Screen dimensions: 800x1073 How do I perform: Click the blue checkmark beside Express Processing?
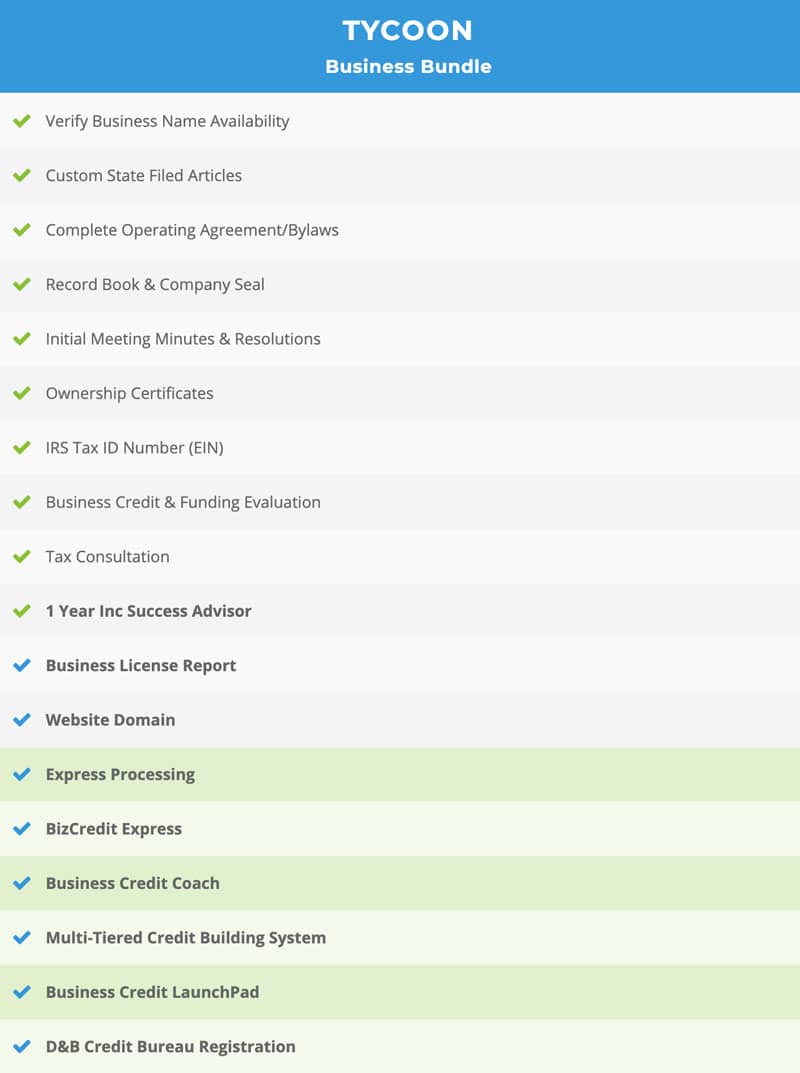(22, 774)
